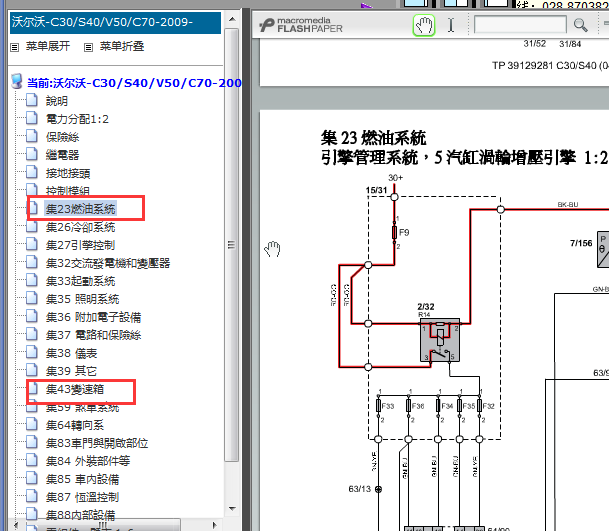Open the 集64轉向系 entry
The image size is (609, 531).
pos(75,425)
